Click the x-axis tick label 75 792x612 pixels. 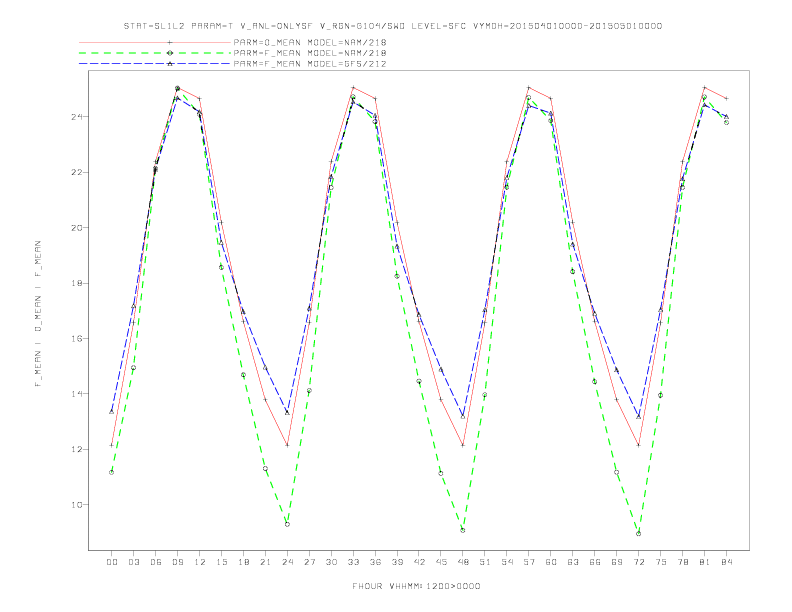click(x=661, y=562)
